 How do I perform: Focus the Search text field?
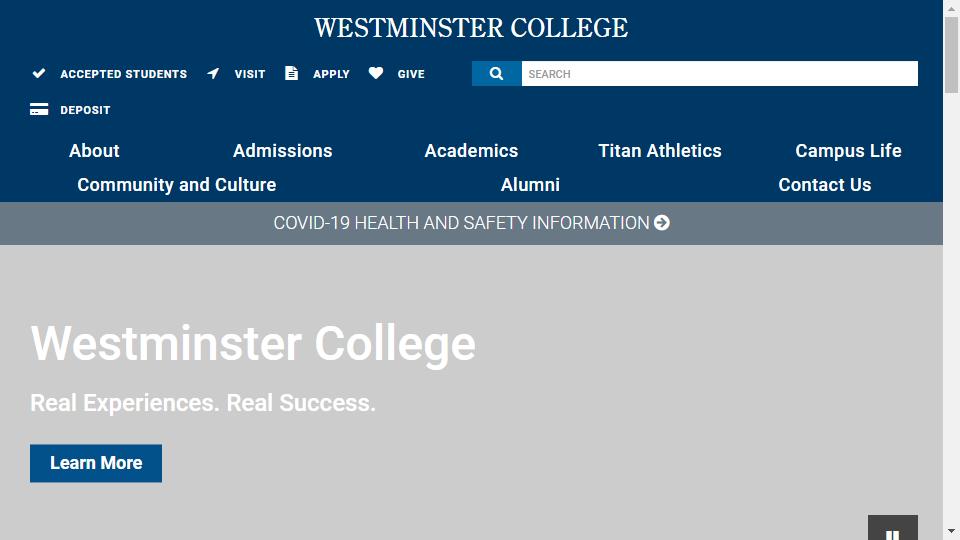(x=719, y=74)
